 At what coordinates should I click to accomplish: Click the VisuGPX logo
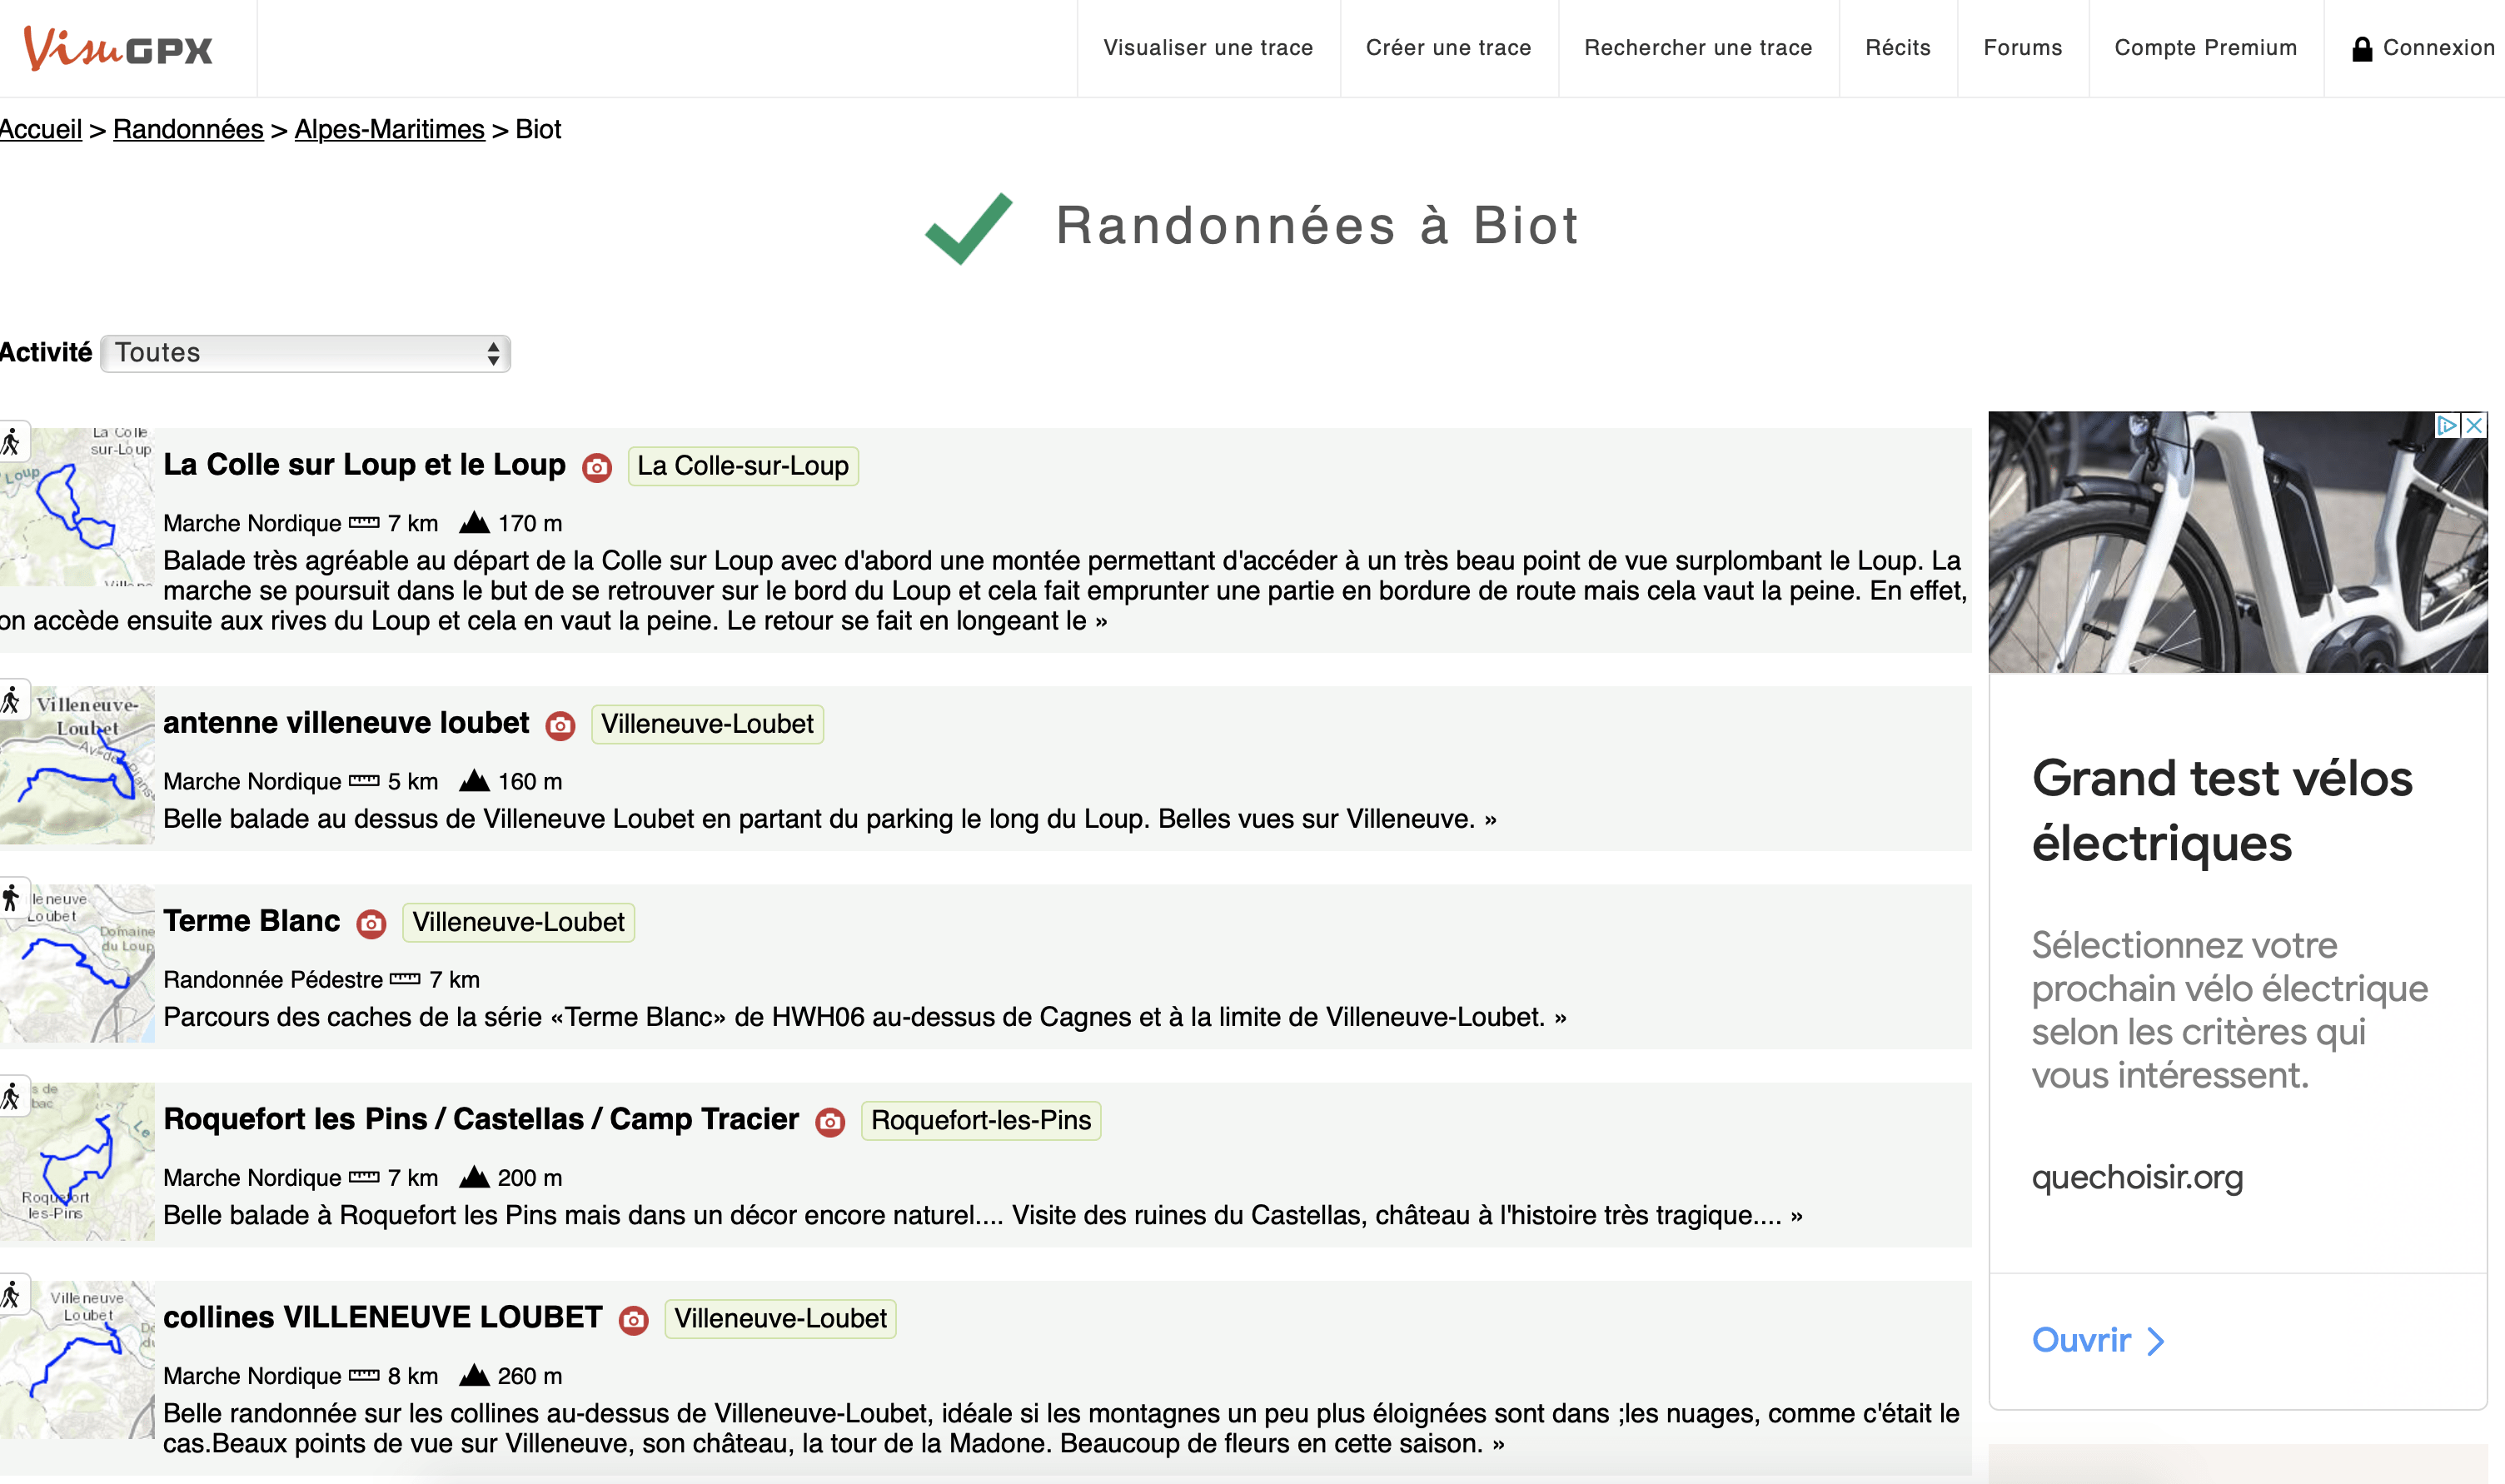118,47
